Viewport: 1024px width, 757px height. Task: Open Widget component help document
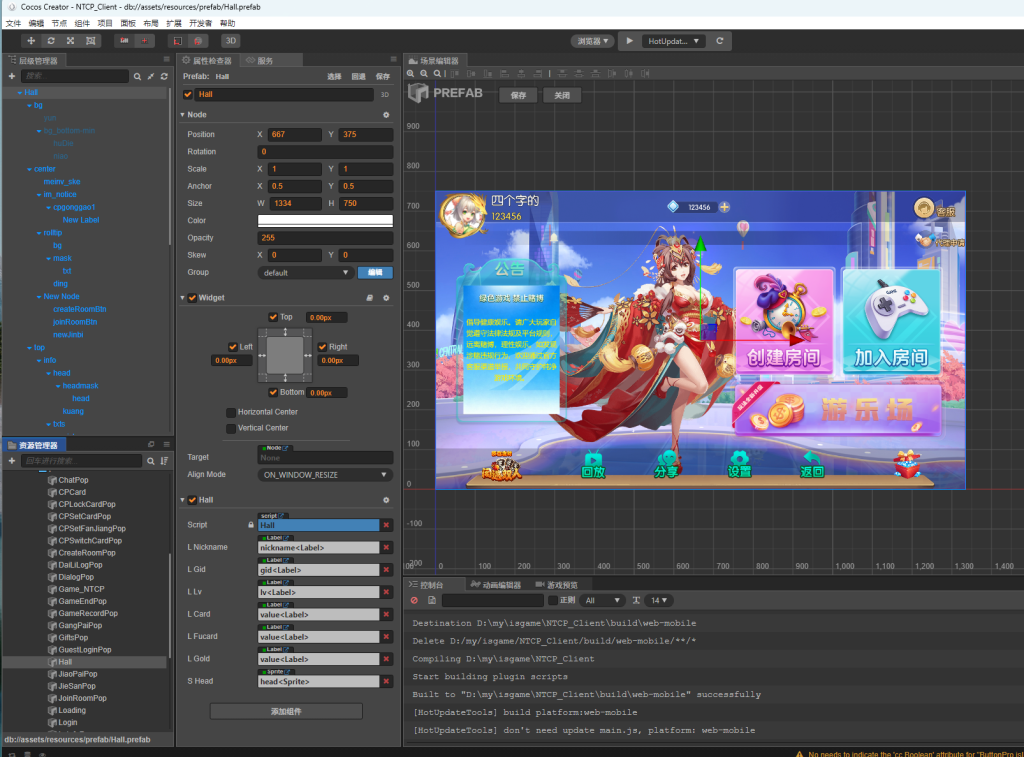click(x=370, y=298)
